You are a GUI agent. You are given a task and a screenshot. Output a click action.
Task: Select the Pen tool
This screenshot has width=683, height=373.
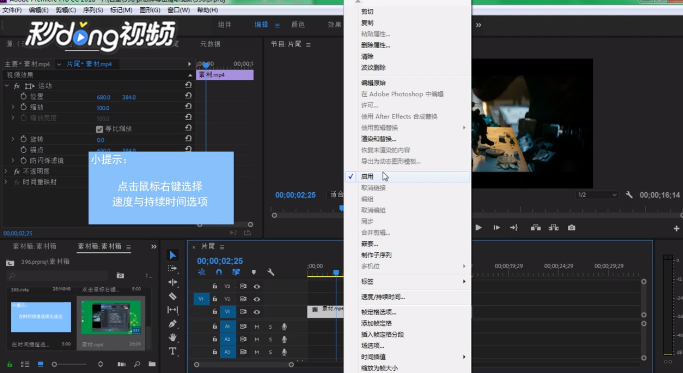pos(172,324)
